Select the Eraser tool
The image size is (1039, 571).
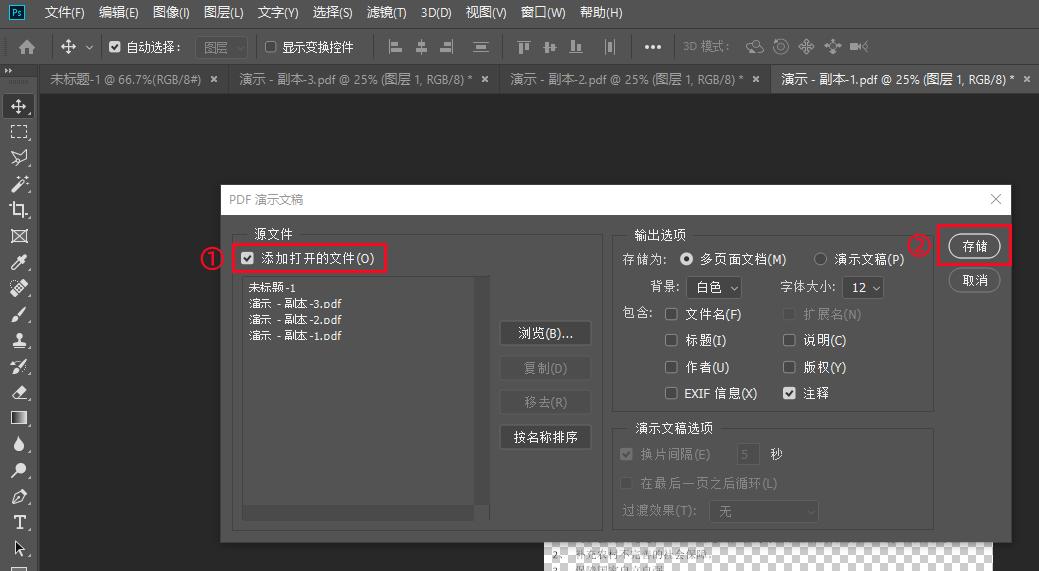(x=19, y=392)
